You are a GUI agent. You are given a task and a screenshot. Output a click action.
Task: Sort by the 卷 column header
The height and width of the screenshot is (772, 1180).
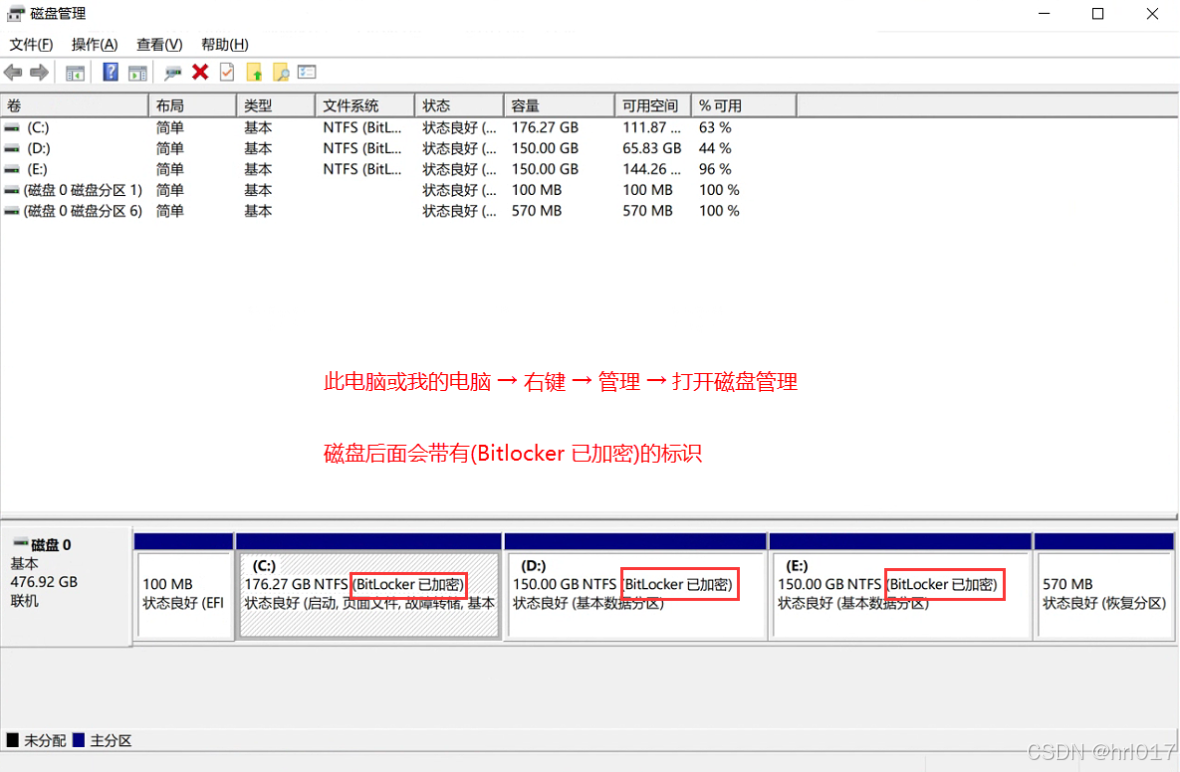[75, 106]
